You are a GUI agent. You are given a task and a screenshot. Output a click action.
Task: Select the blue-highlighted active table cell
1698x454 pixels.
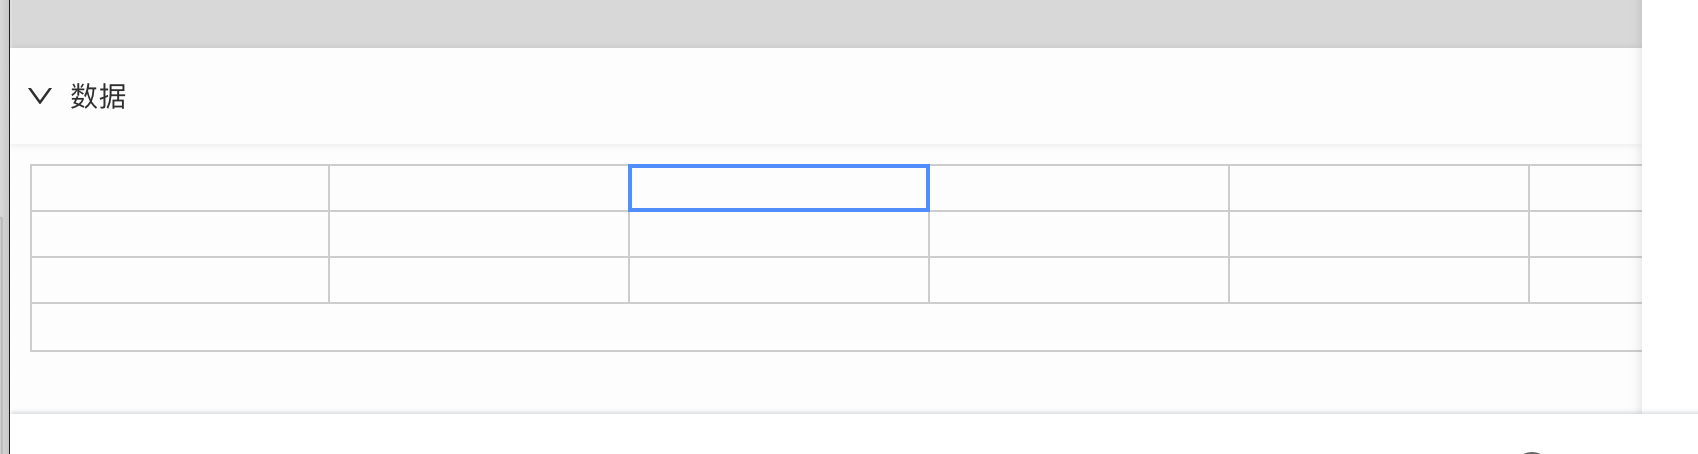point(779,188)
